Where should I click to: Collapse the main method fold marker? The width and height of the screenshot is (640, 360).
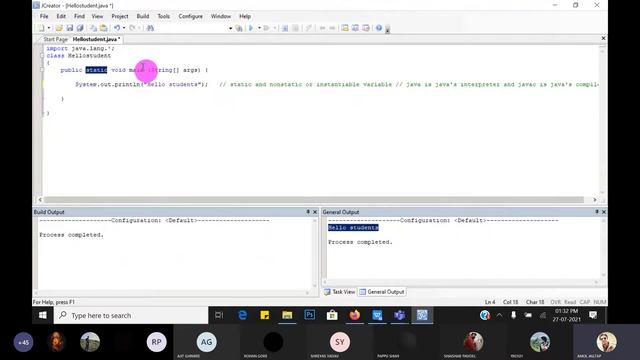[x=42, y=70]
